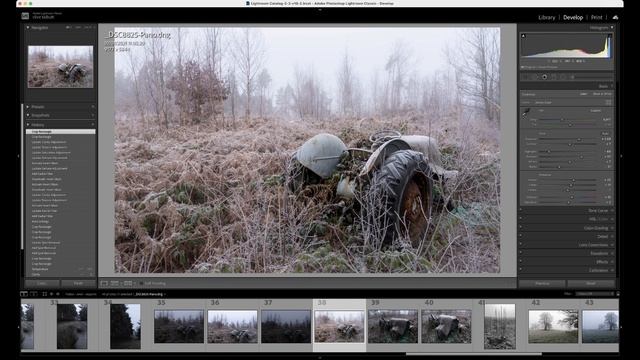The height and width of the screenshot is (360, 640).
Task: Go forward using the filmstrip right arrow
Action: (58, 294)
